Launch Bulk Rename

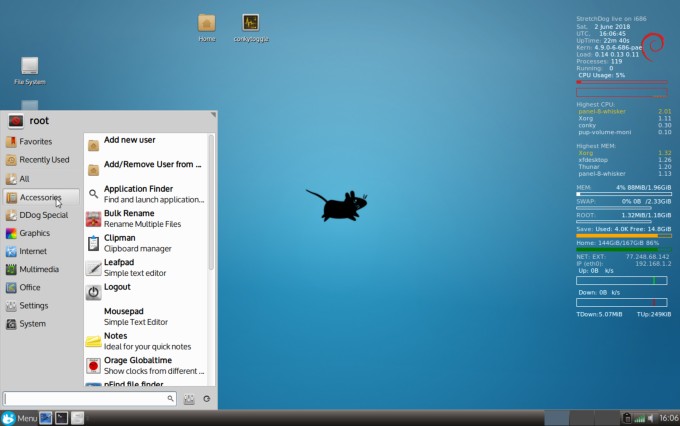click(146, 219)
